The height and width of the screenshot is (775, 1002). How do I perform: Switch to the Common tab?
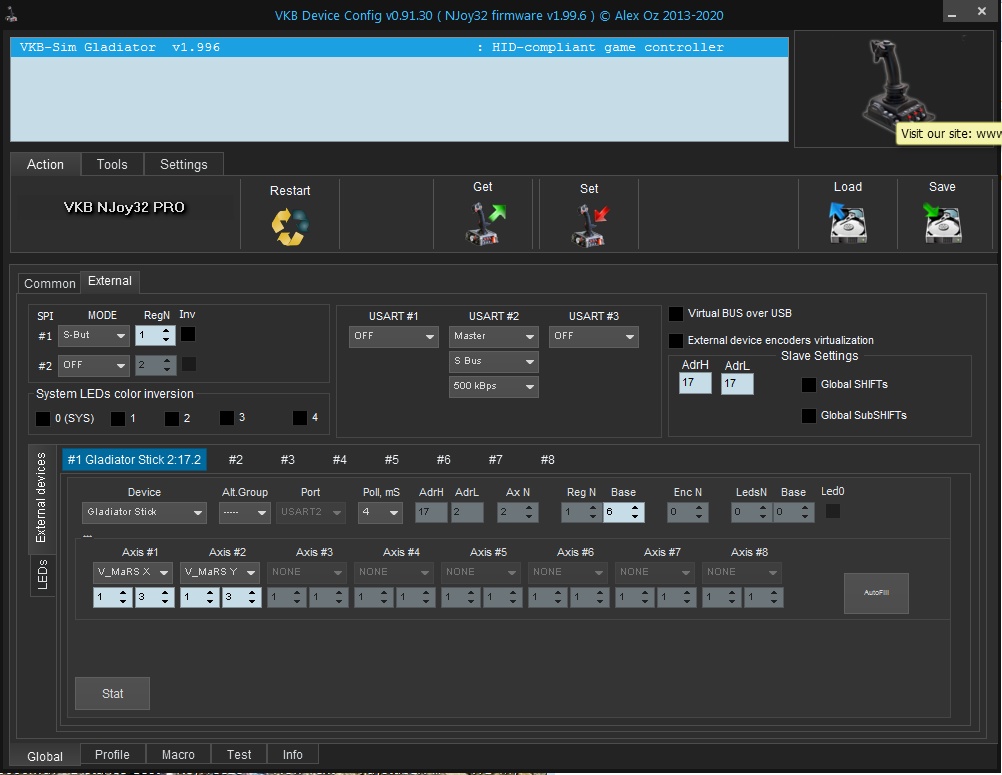coord(49,283)
